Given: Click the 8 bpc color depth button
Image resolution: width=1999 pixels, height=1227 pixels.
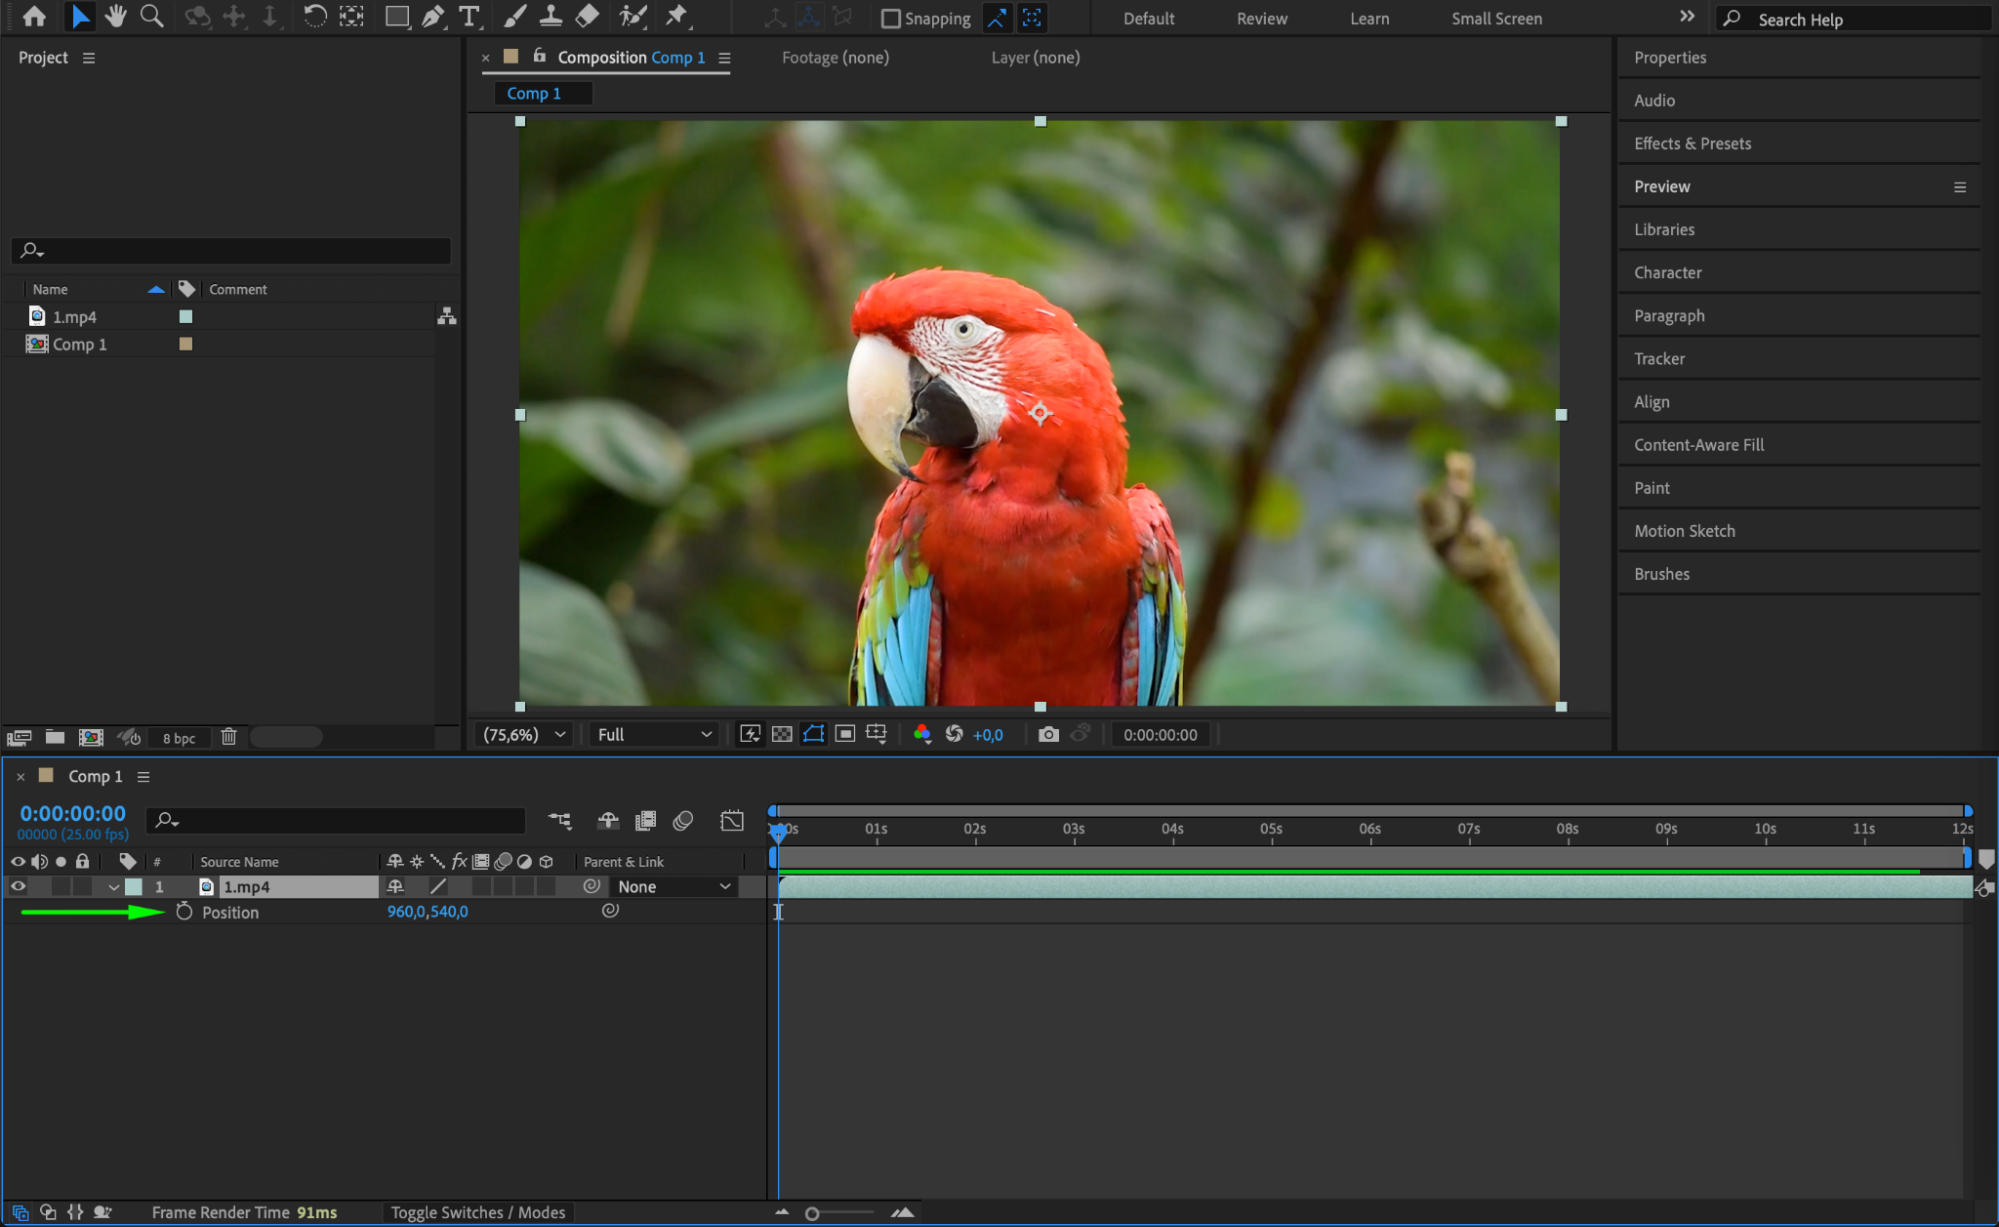Looking at the screenshot, I should [x=179, y=738].
